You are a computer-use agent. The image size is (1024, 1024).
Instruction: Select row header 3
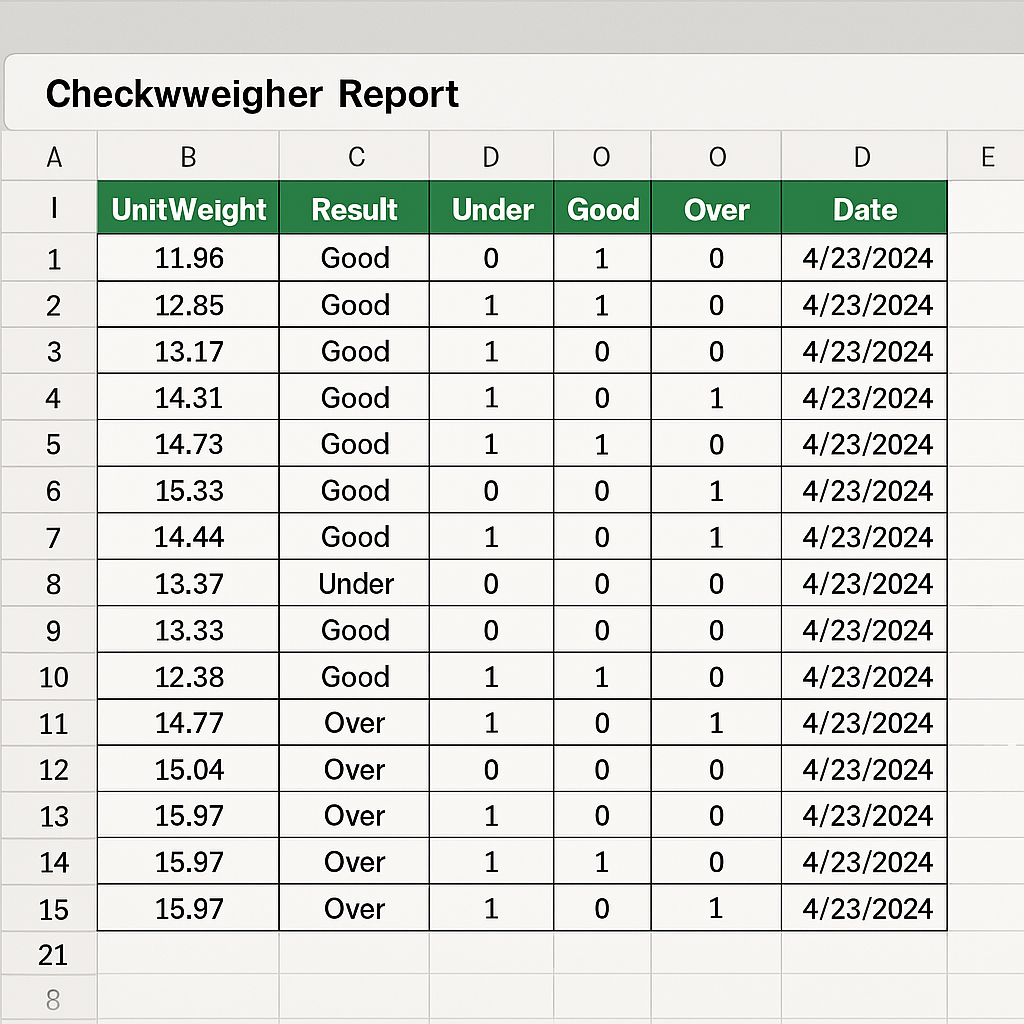pyautogui.click(x=50, y=351)
